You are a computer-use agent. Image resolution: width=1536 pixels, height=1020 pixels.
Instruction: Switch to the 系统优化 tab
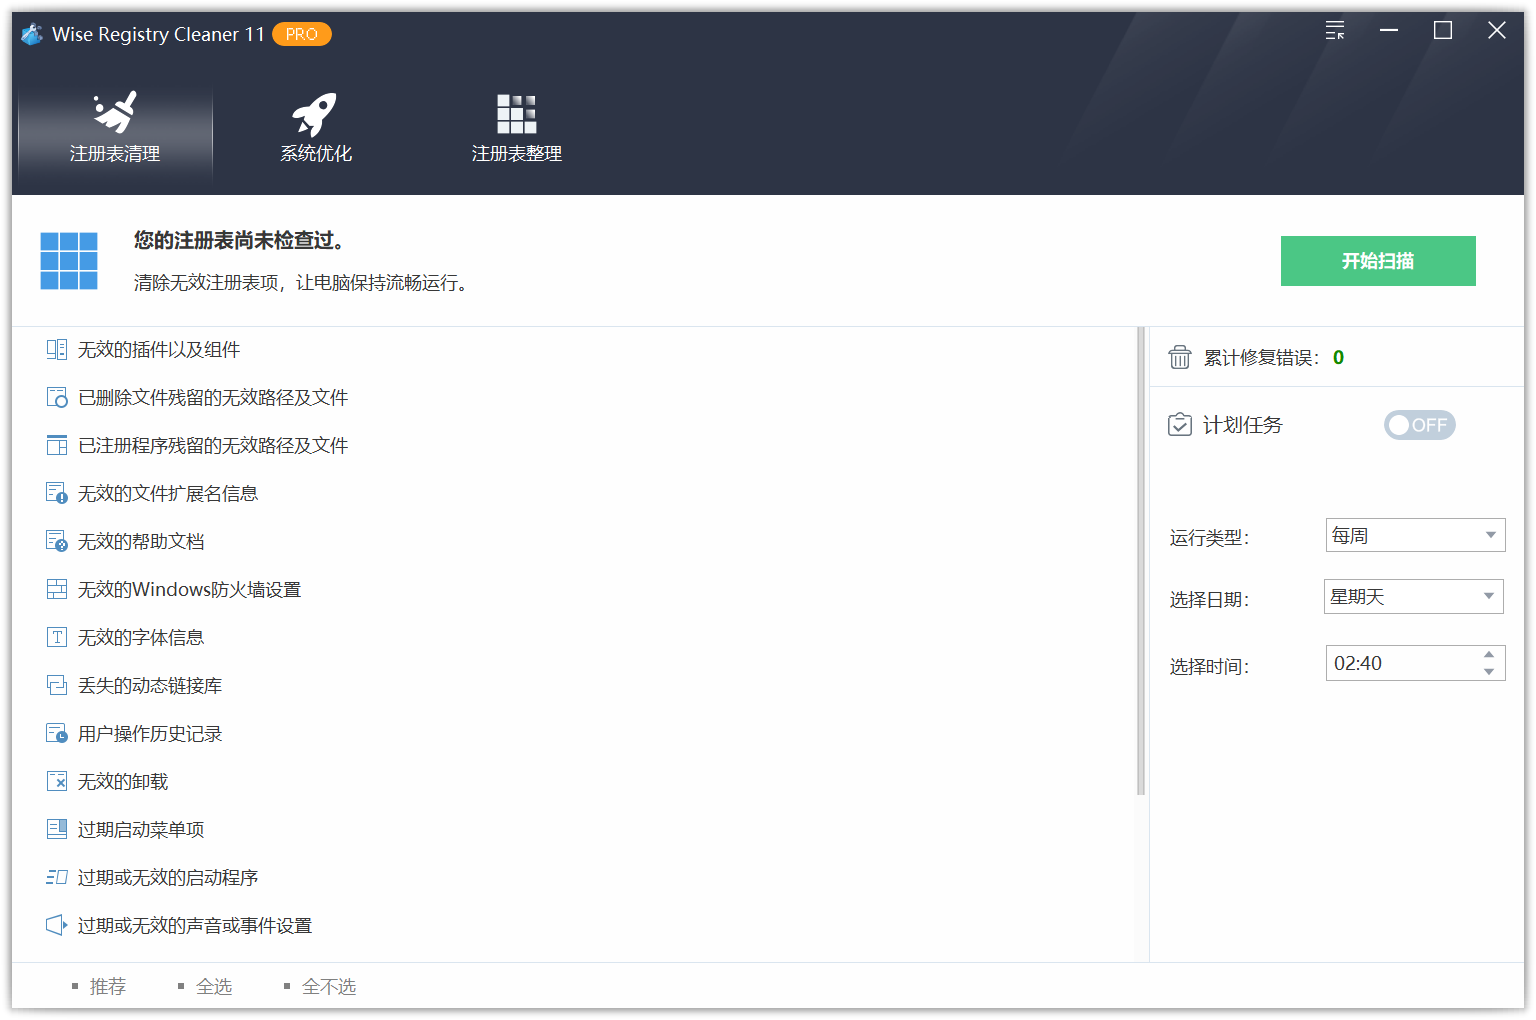(316, 128)
